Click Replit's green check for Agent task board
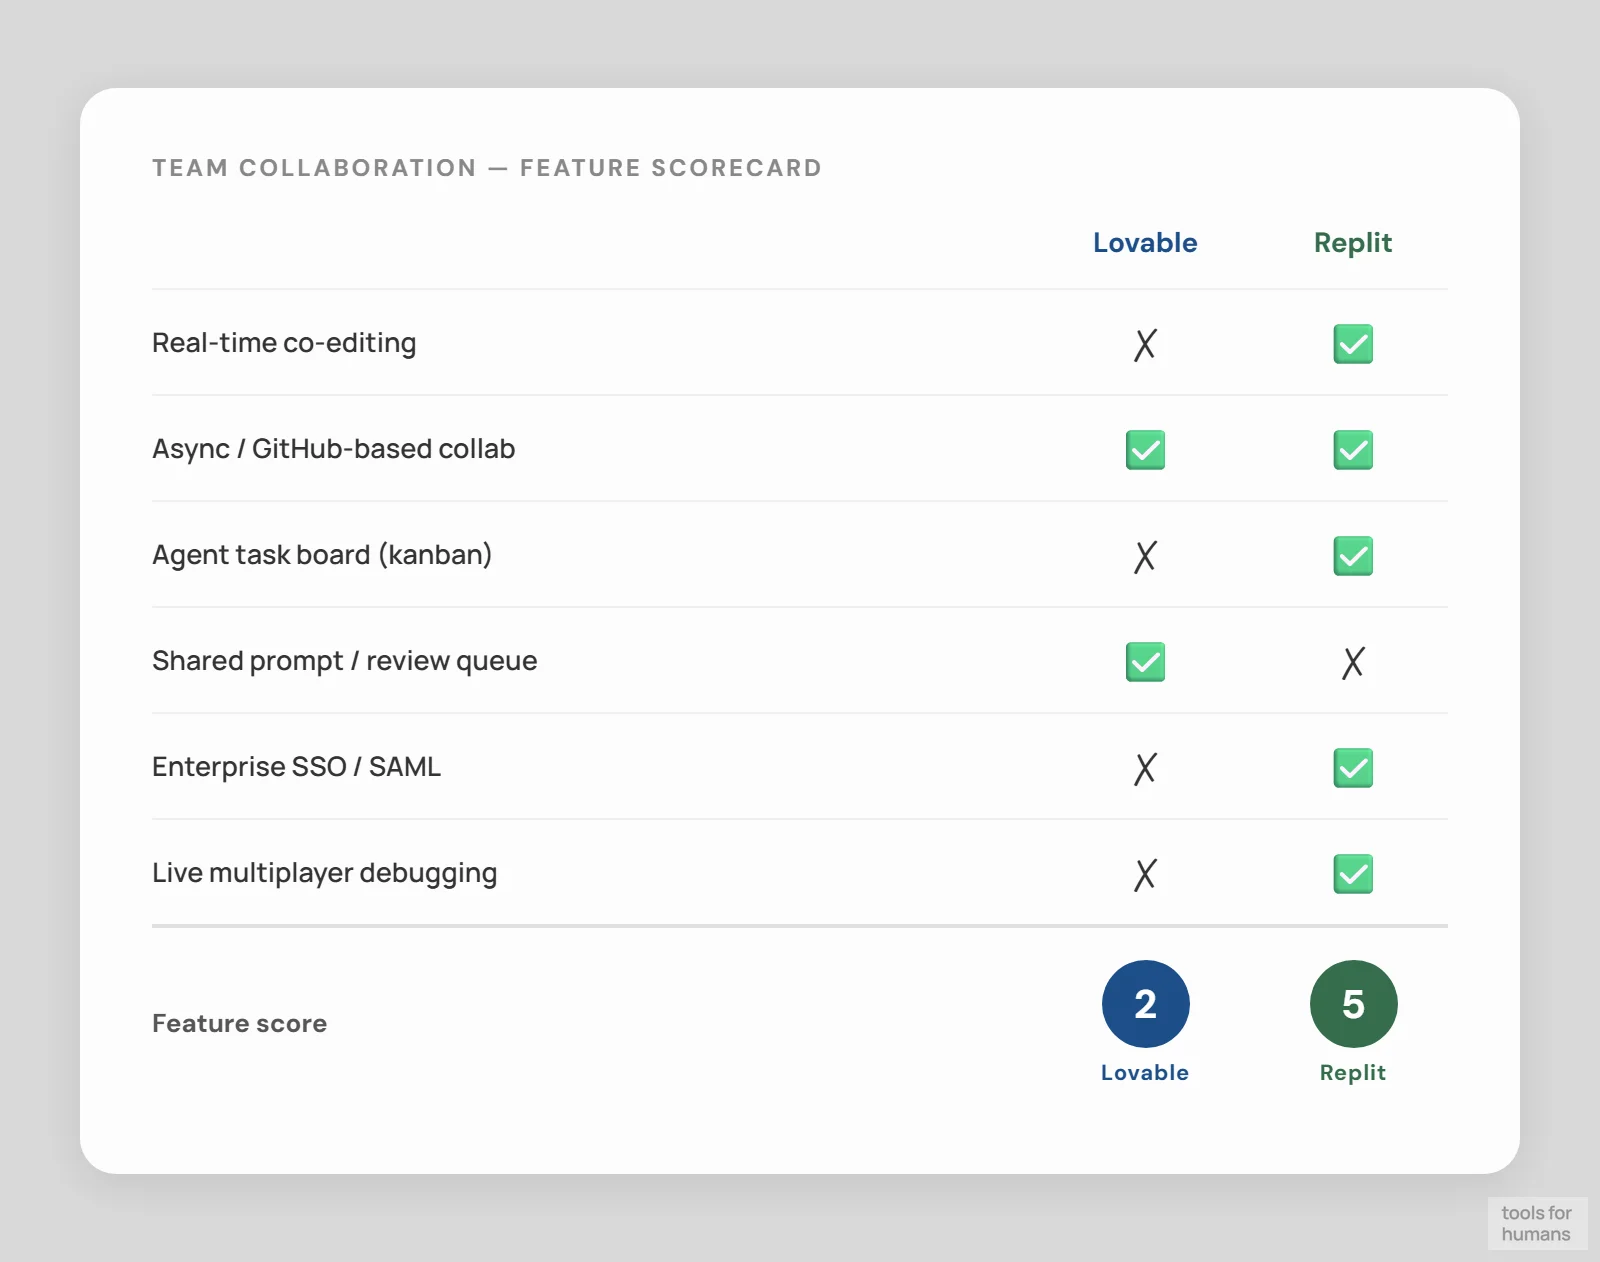 coord(1353,556)
